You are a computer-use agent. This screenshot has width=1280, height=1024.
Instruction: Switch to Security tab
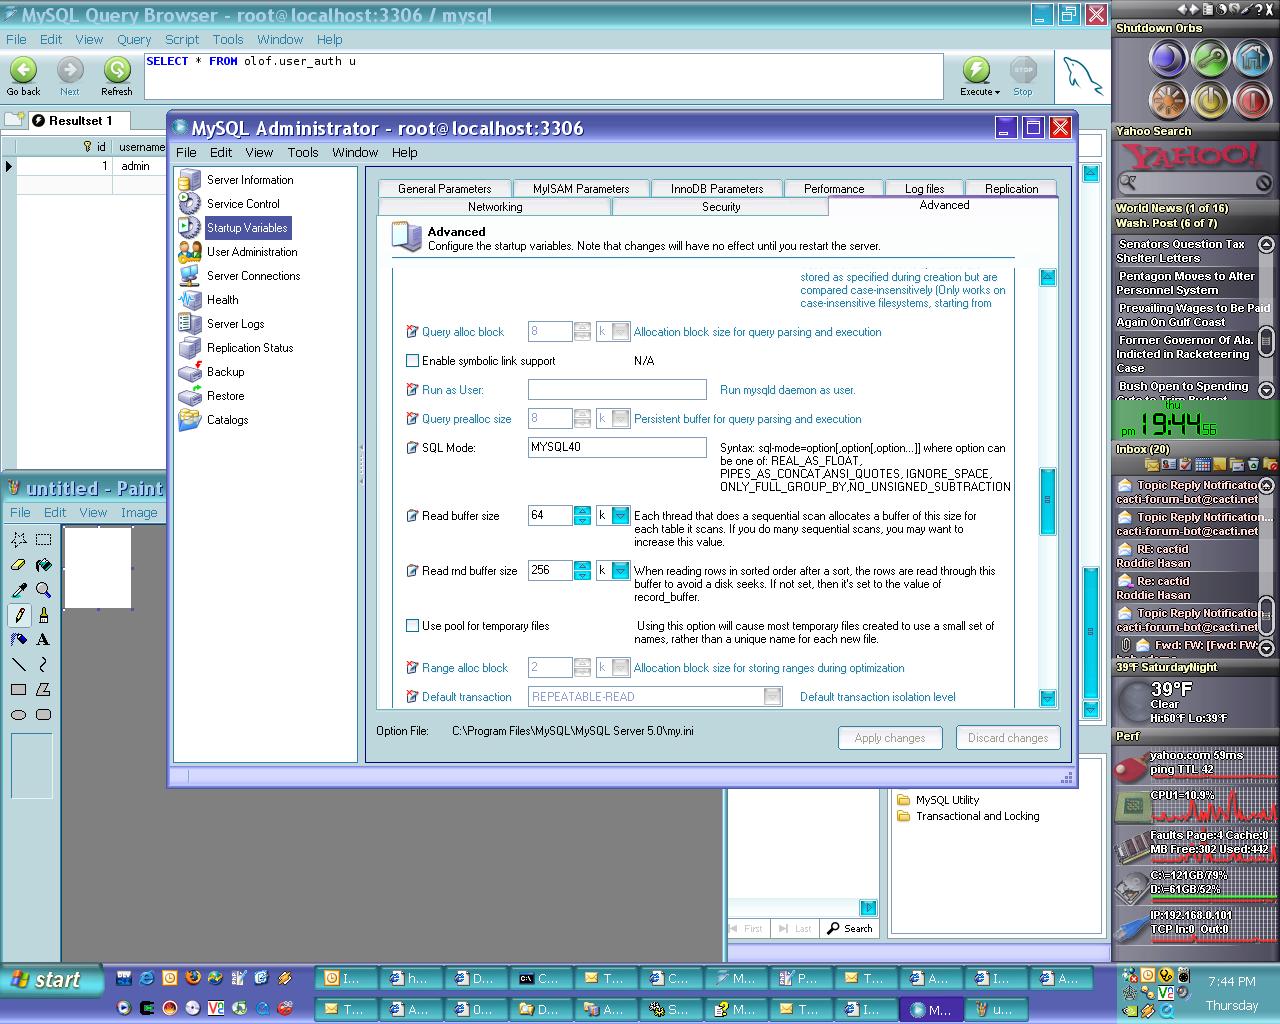tap(721, 207)
